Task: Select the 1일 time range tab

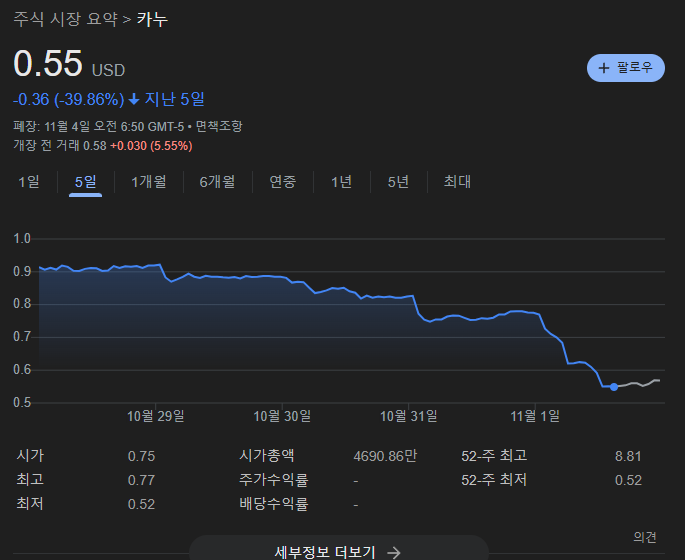Action: click(28, 181)
